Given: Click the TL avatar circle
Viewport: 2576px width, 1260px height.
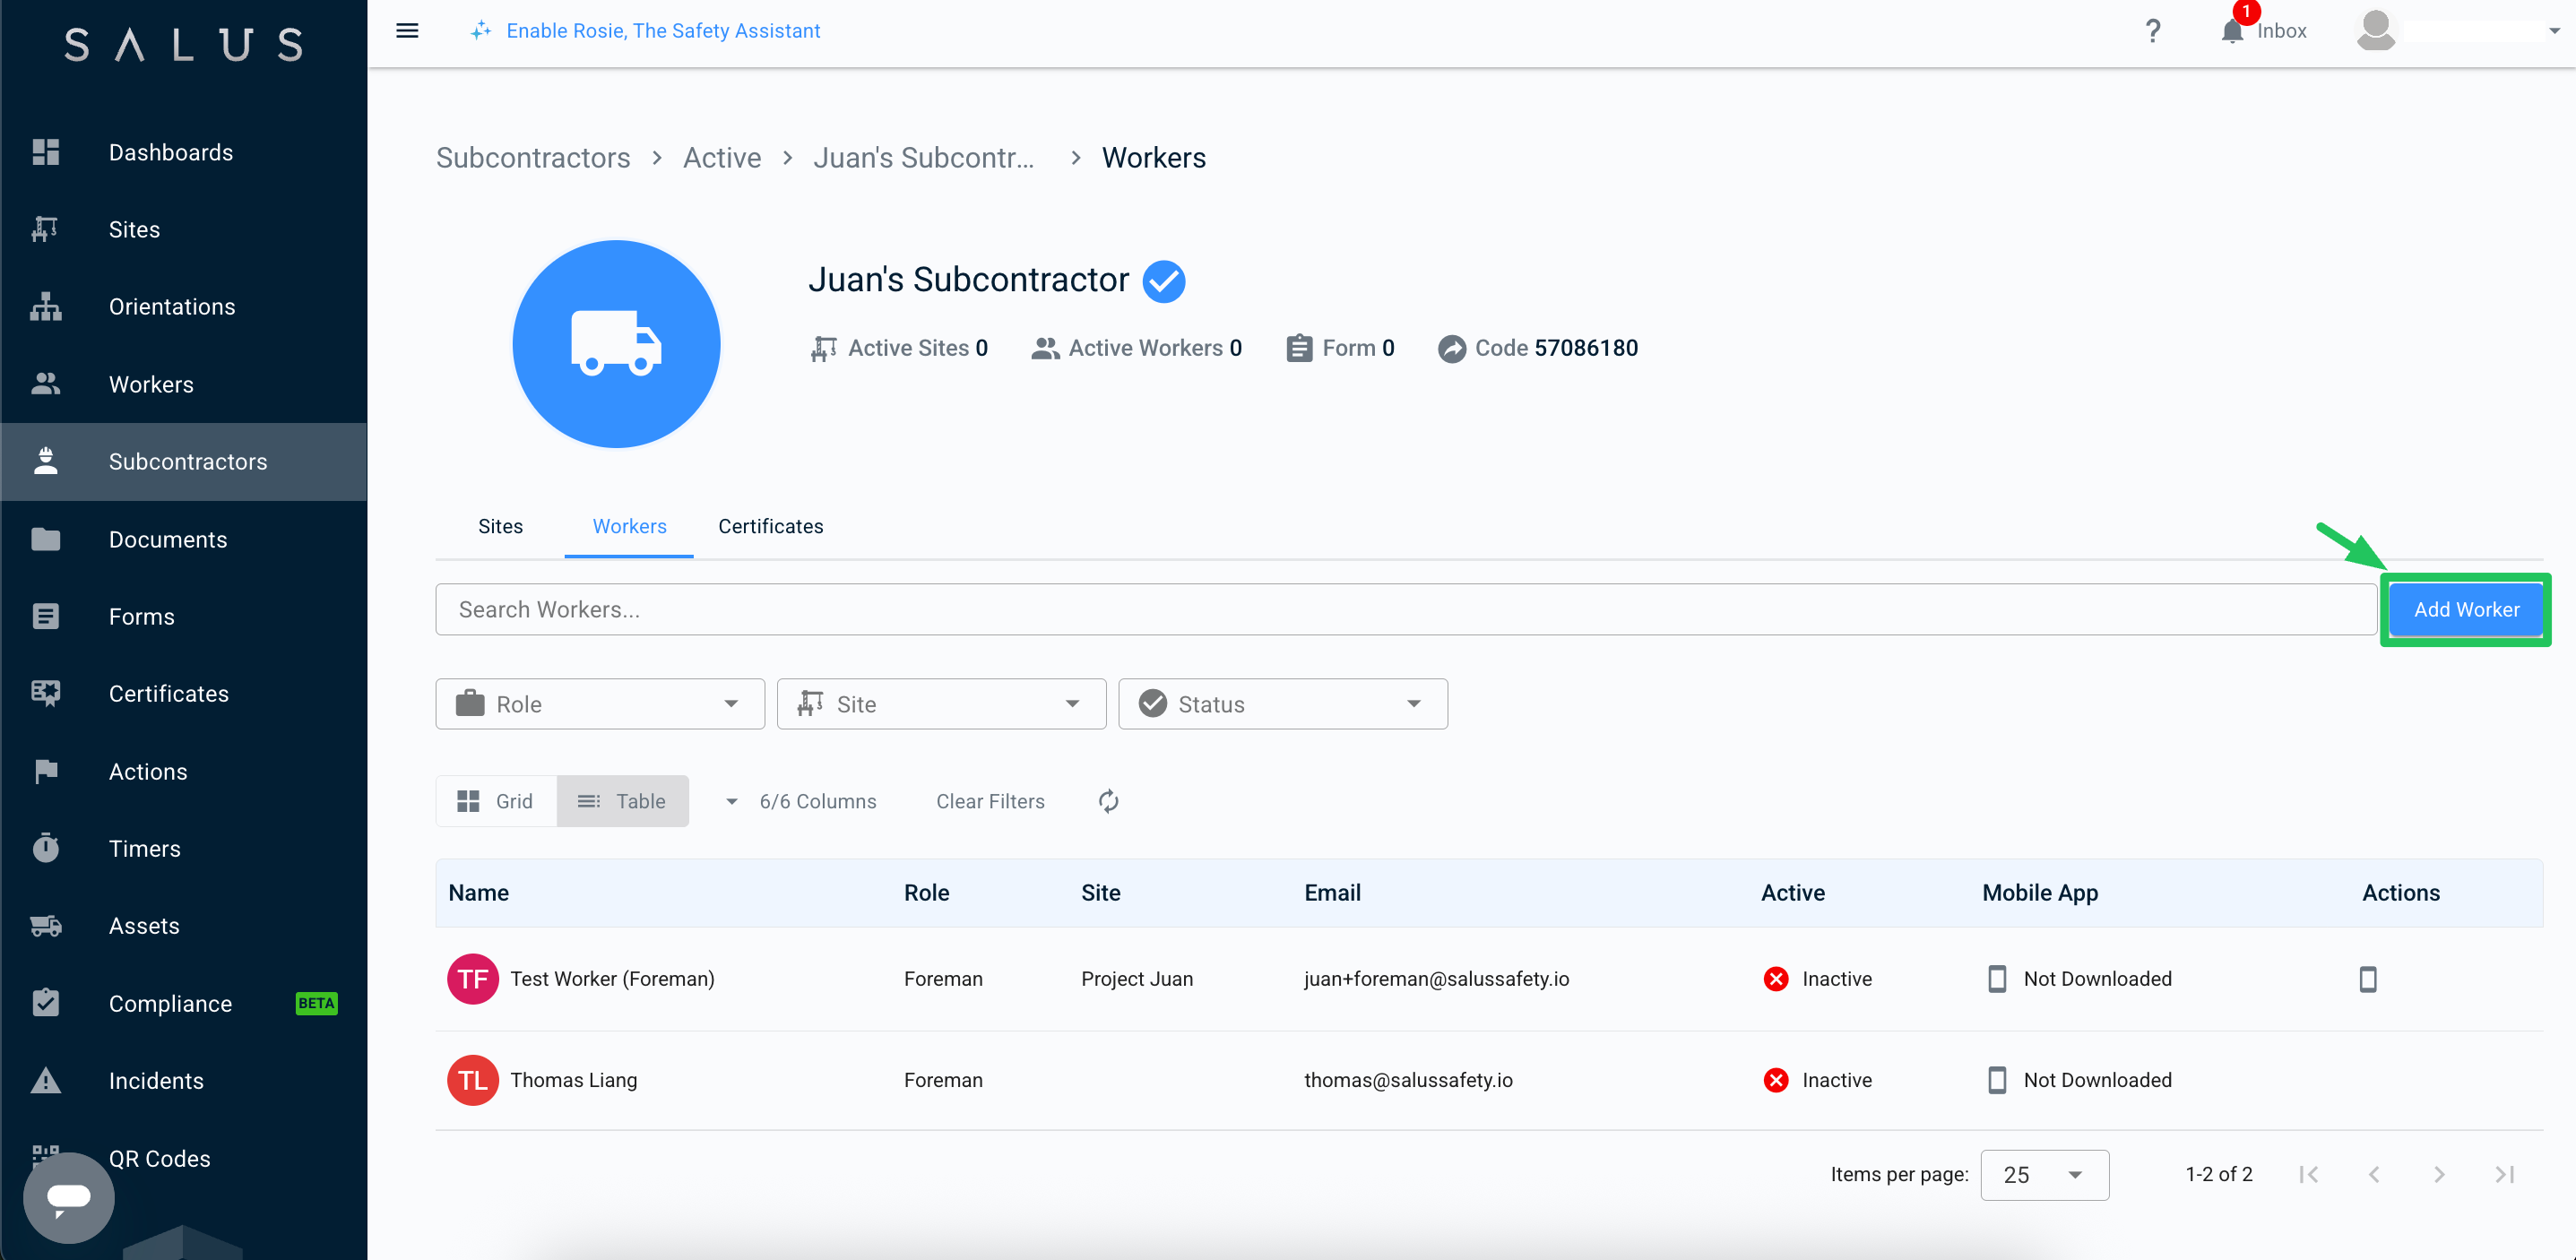Looking at the screenshot, I should pyautogui.click(x=473, y=1080).
